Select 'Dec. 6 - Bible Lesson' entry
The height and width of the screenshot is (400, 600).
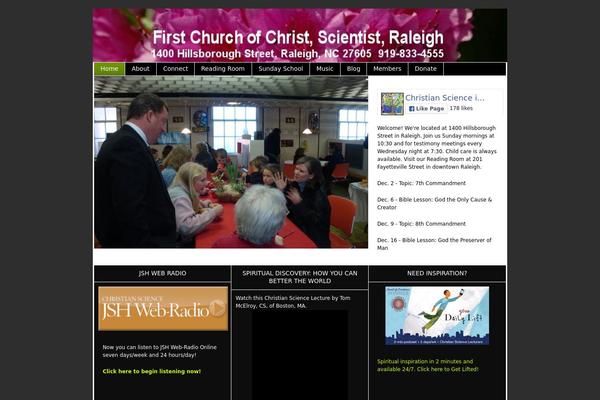(x=434, y=204)
